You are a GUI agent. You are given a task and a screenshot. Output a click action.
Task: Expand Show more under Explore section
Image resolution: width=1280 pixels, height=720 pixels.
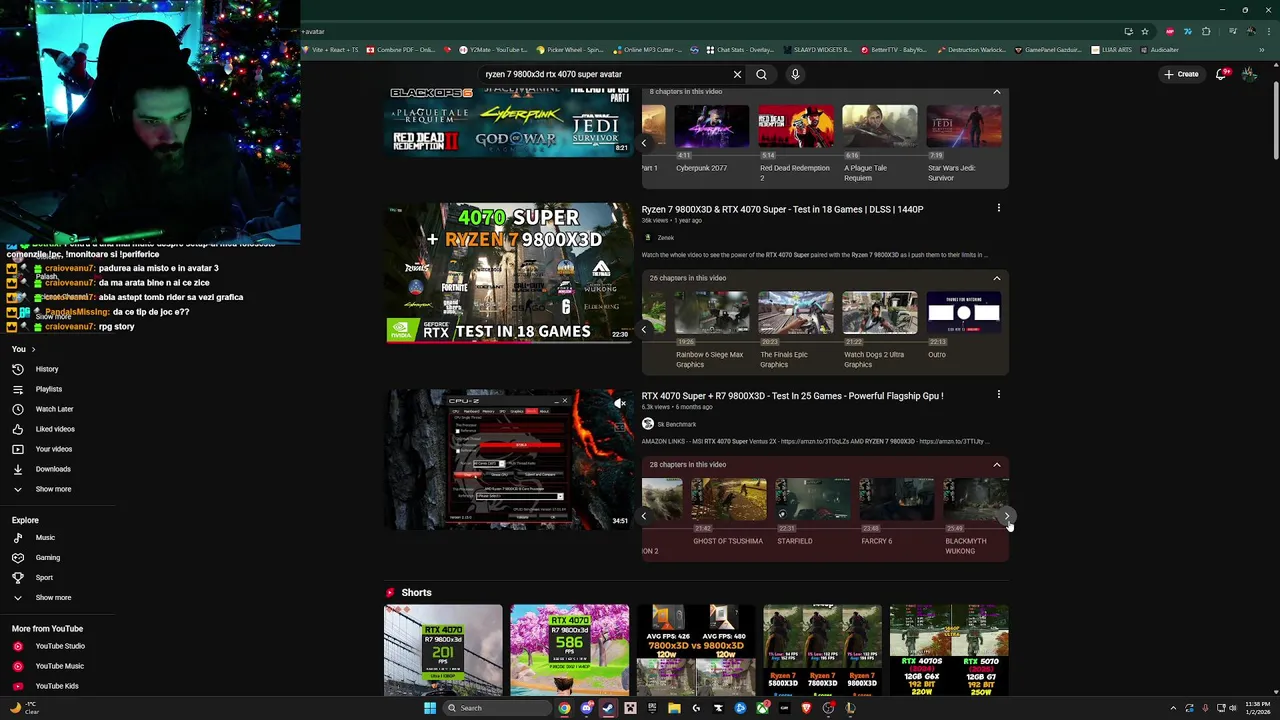coord(53,597)
